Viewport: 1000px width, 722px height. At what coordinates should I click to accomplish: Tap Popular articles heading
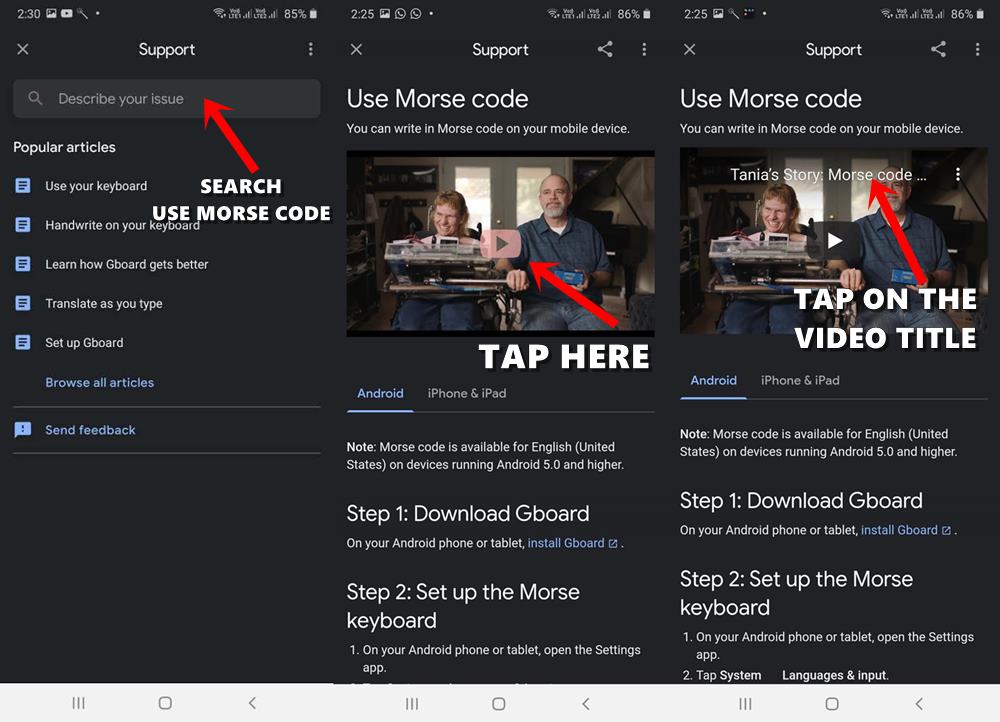[x=64, y=147]
